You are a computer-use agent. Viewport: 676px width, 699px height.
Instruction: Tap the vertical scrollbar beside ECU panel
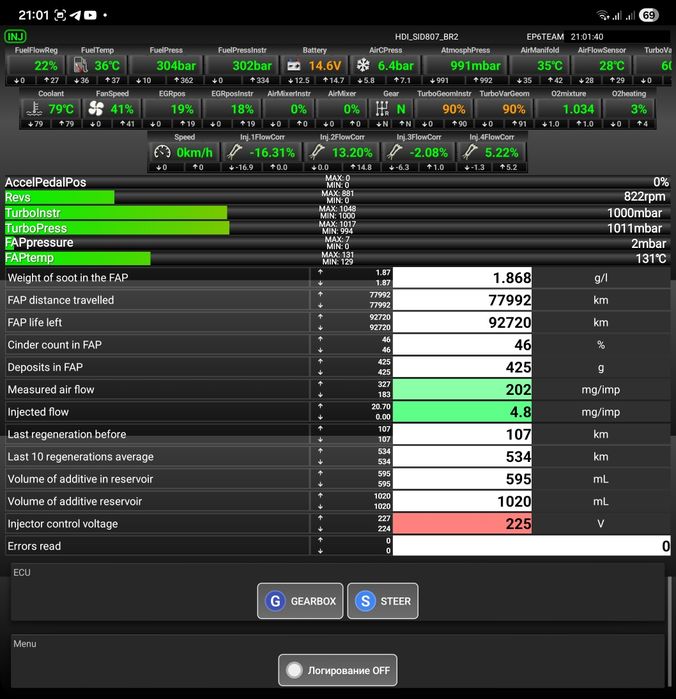coord(669,631)
